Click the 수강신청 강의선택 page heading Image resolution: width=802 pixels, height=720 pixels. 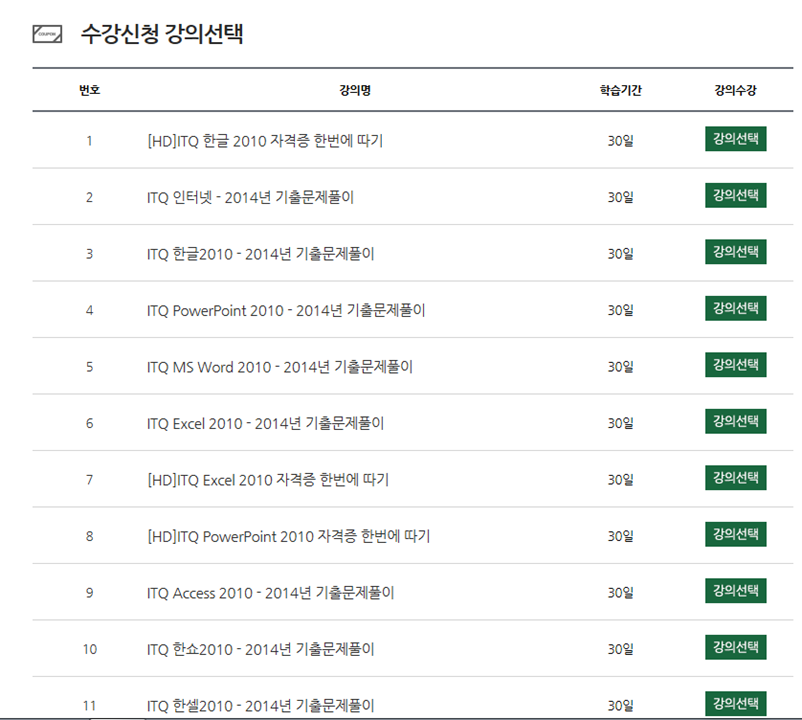(x=162, y=34)
